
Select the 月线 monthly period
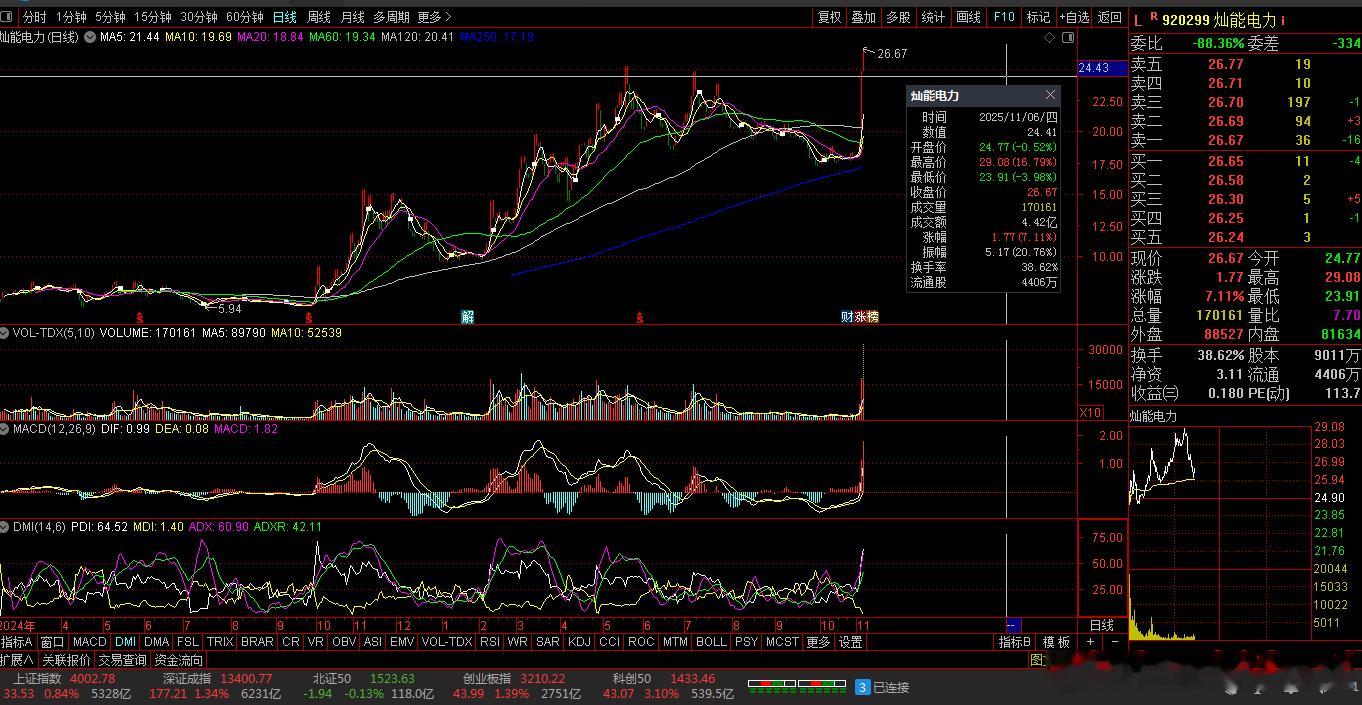352,17
